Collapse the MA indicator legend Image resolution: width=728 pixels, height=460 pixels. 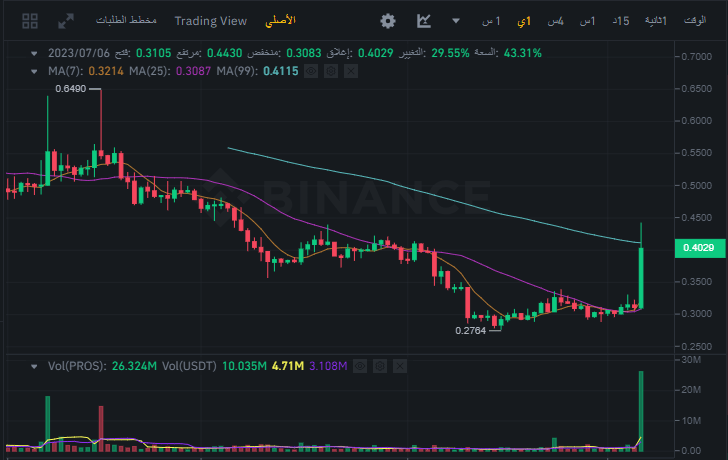coord(35,71)
